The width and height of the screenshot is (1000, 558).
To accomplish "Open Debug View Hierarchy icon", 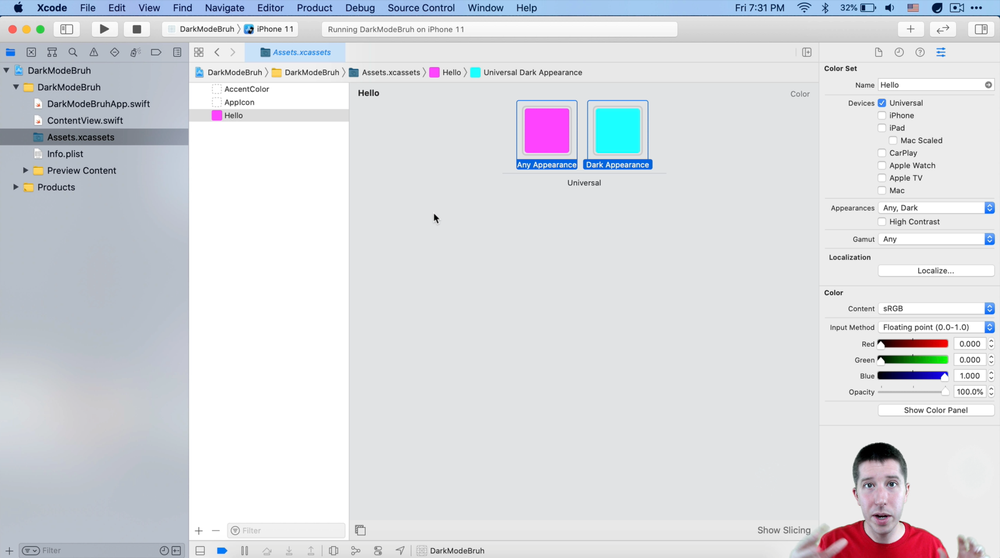I will [x=334, y=550].
